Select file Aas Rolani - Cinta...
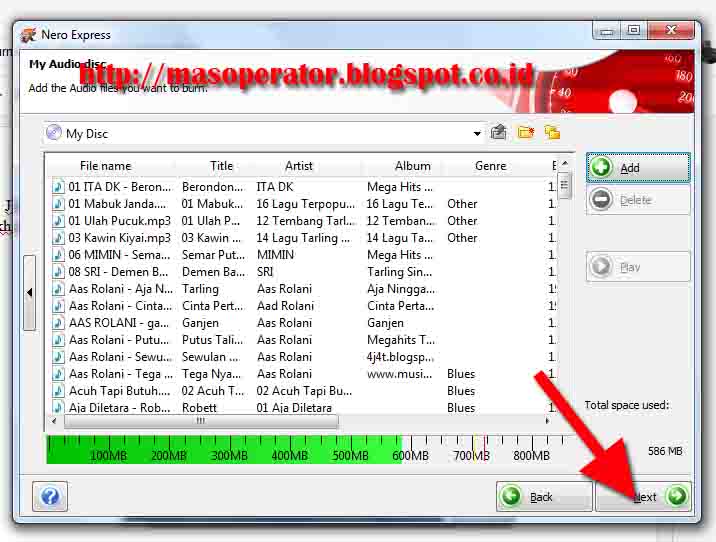This screenshot has height=542, width=716. tap(120, 305)
